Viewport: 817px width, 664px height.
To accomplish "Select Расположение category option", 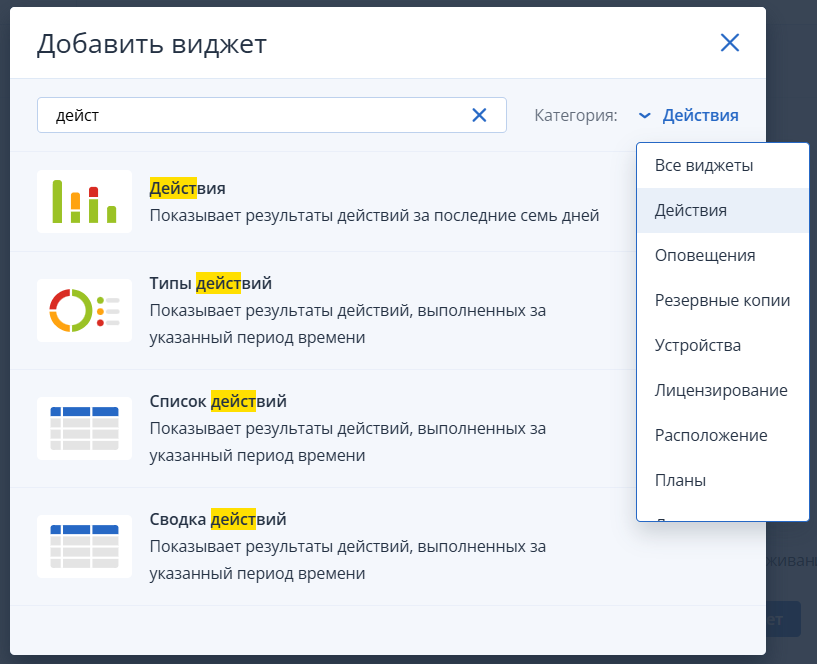I will 722,435.
